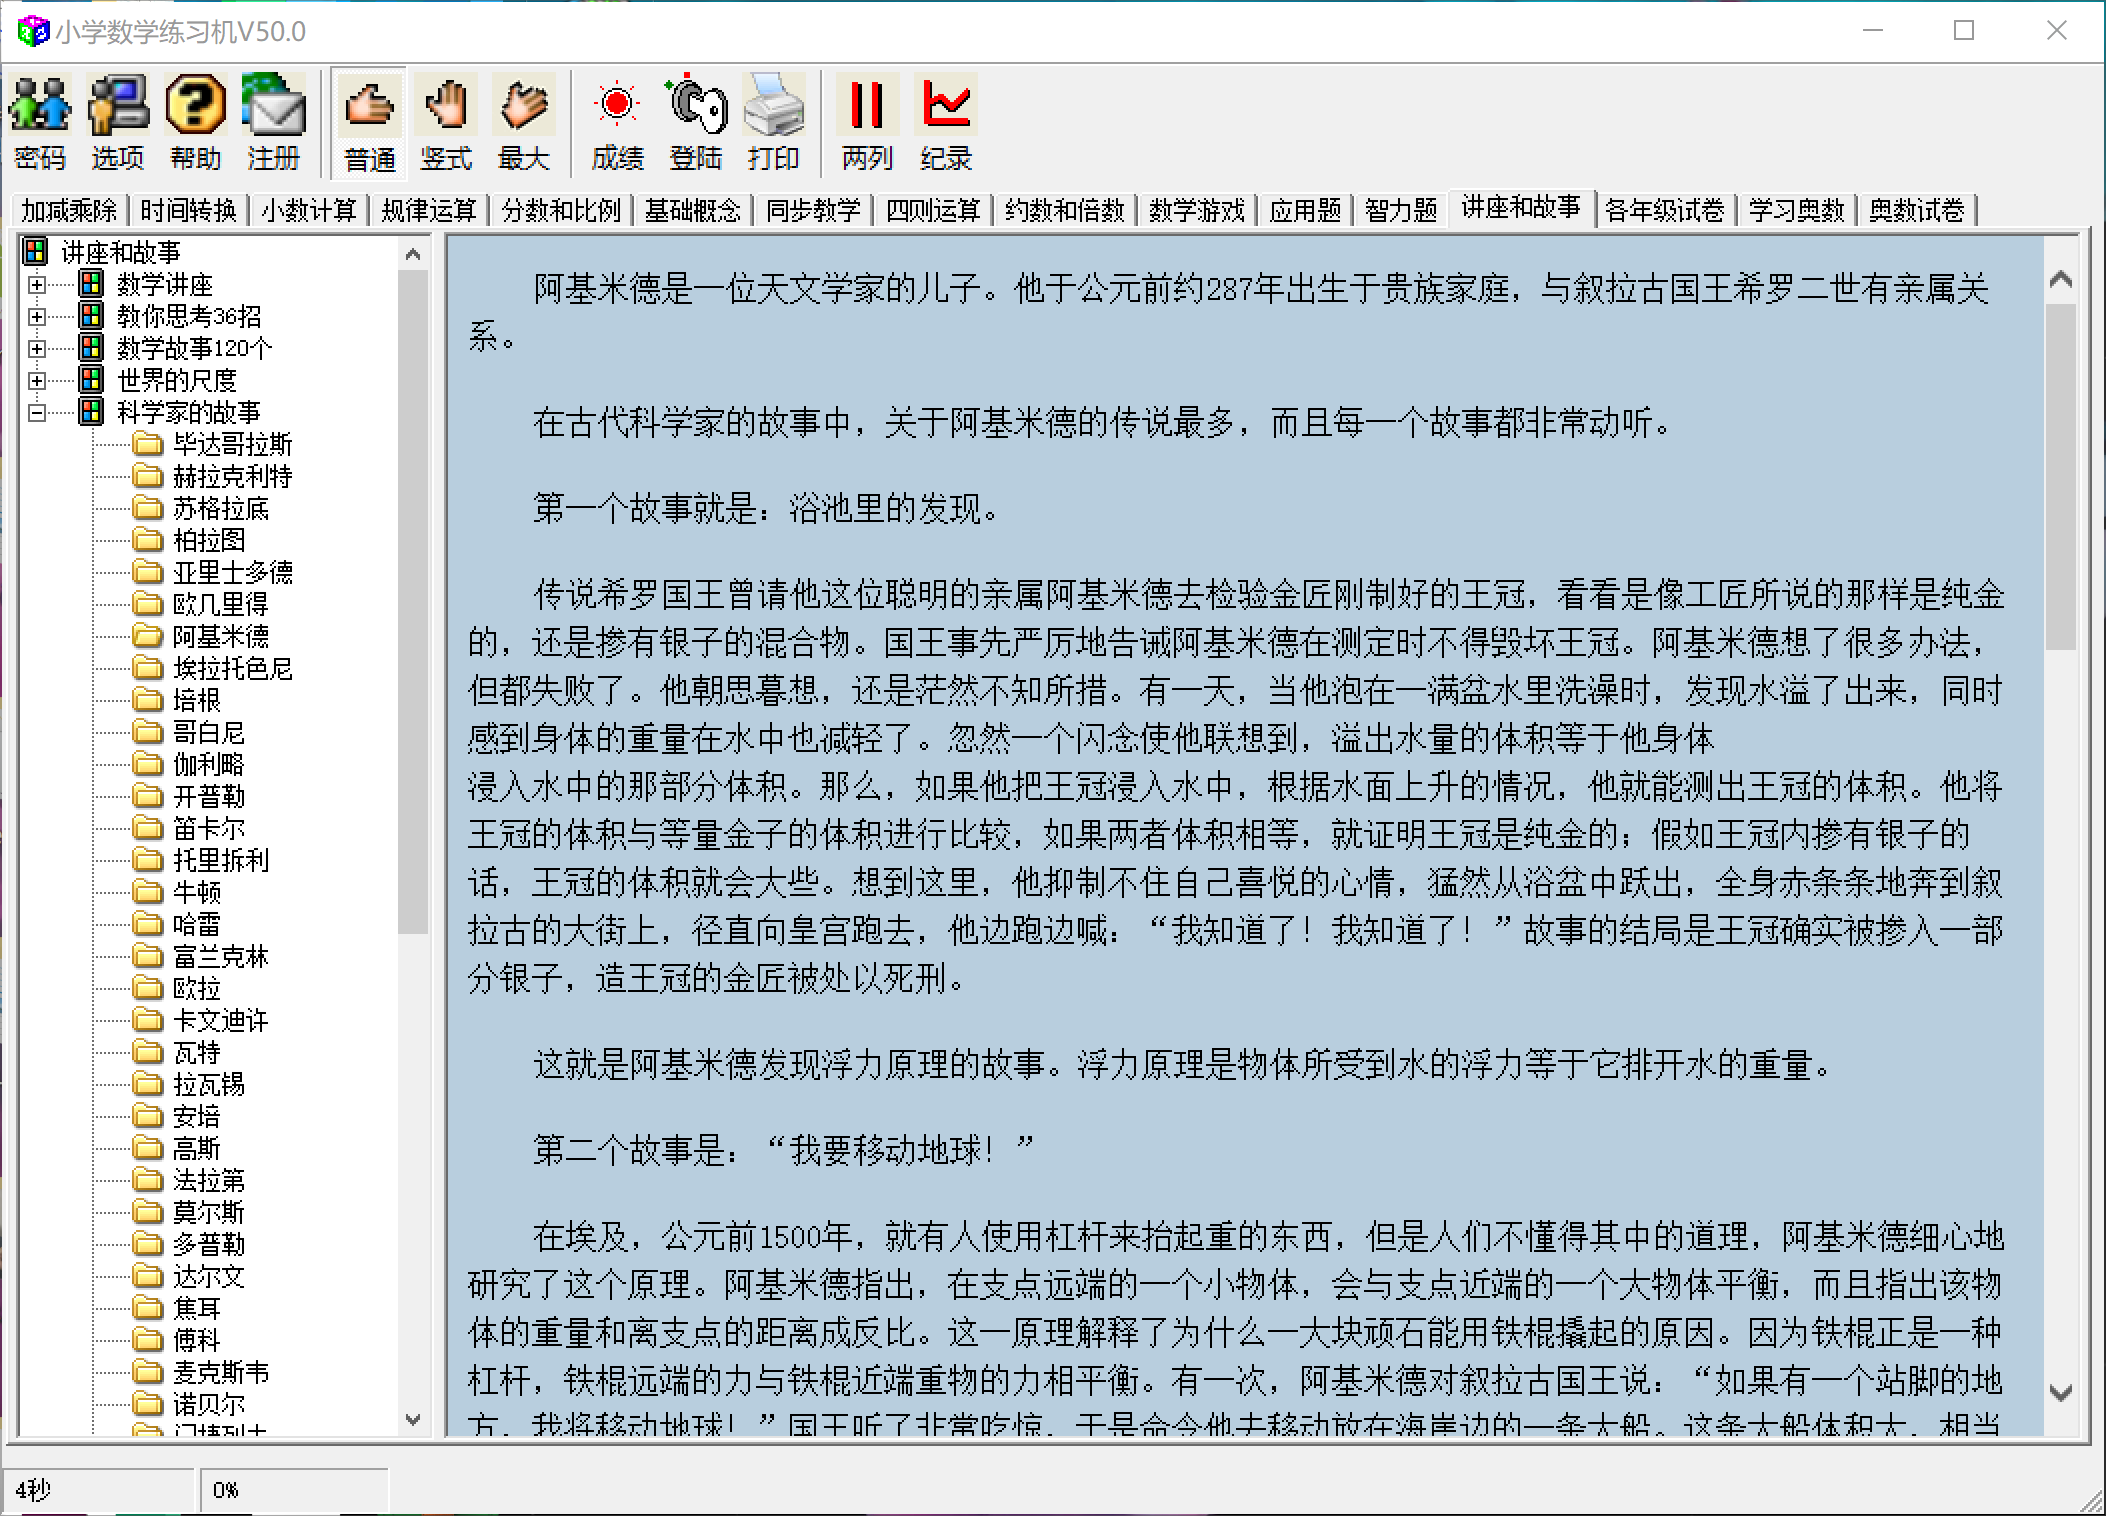
Task: Select the 竖式 vertical format icon
Action: (446, 123)
